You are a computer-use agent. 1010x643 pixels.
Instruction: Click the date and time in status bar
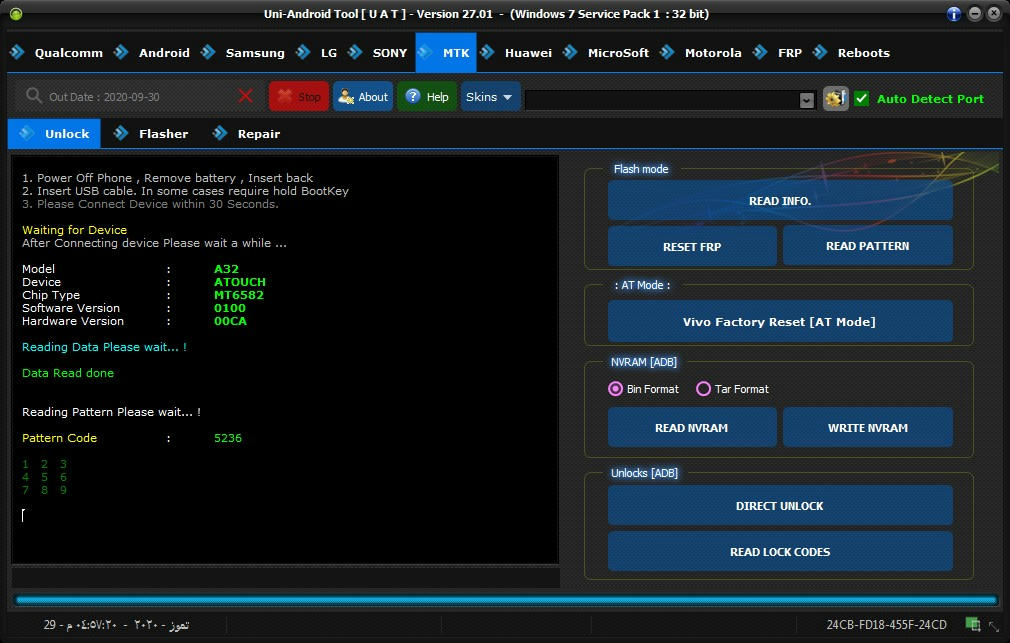[117, 624]
